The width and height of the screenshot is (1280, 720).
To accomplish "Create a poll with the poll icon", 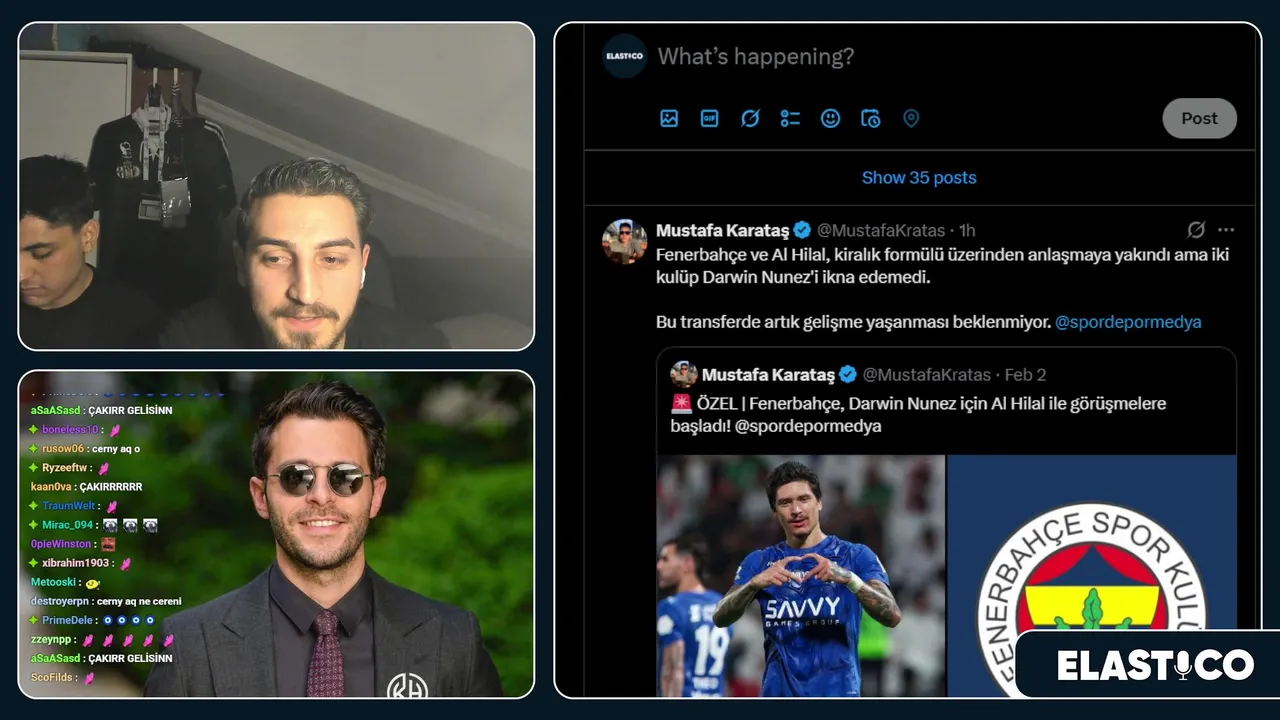I will [790, 118].
